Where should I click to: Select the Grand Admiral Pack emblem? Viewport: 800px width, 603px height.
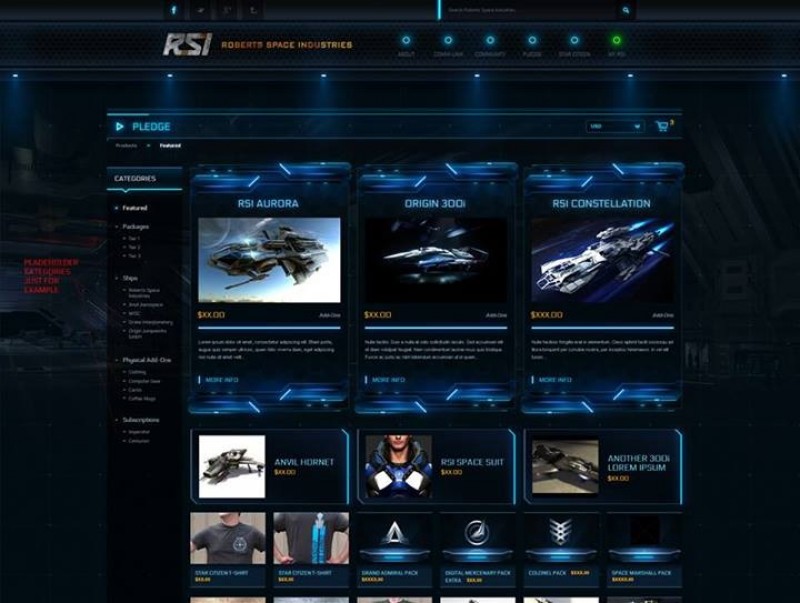click(394, 534)
